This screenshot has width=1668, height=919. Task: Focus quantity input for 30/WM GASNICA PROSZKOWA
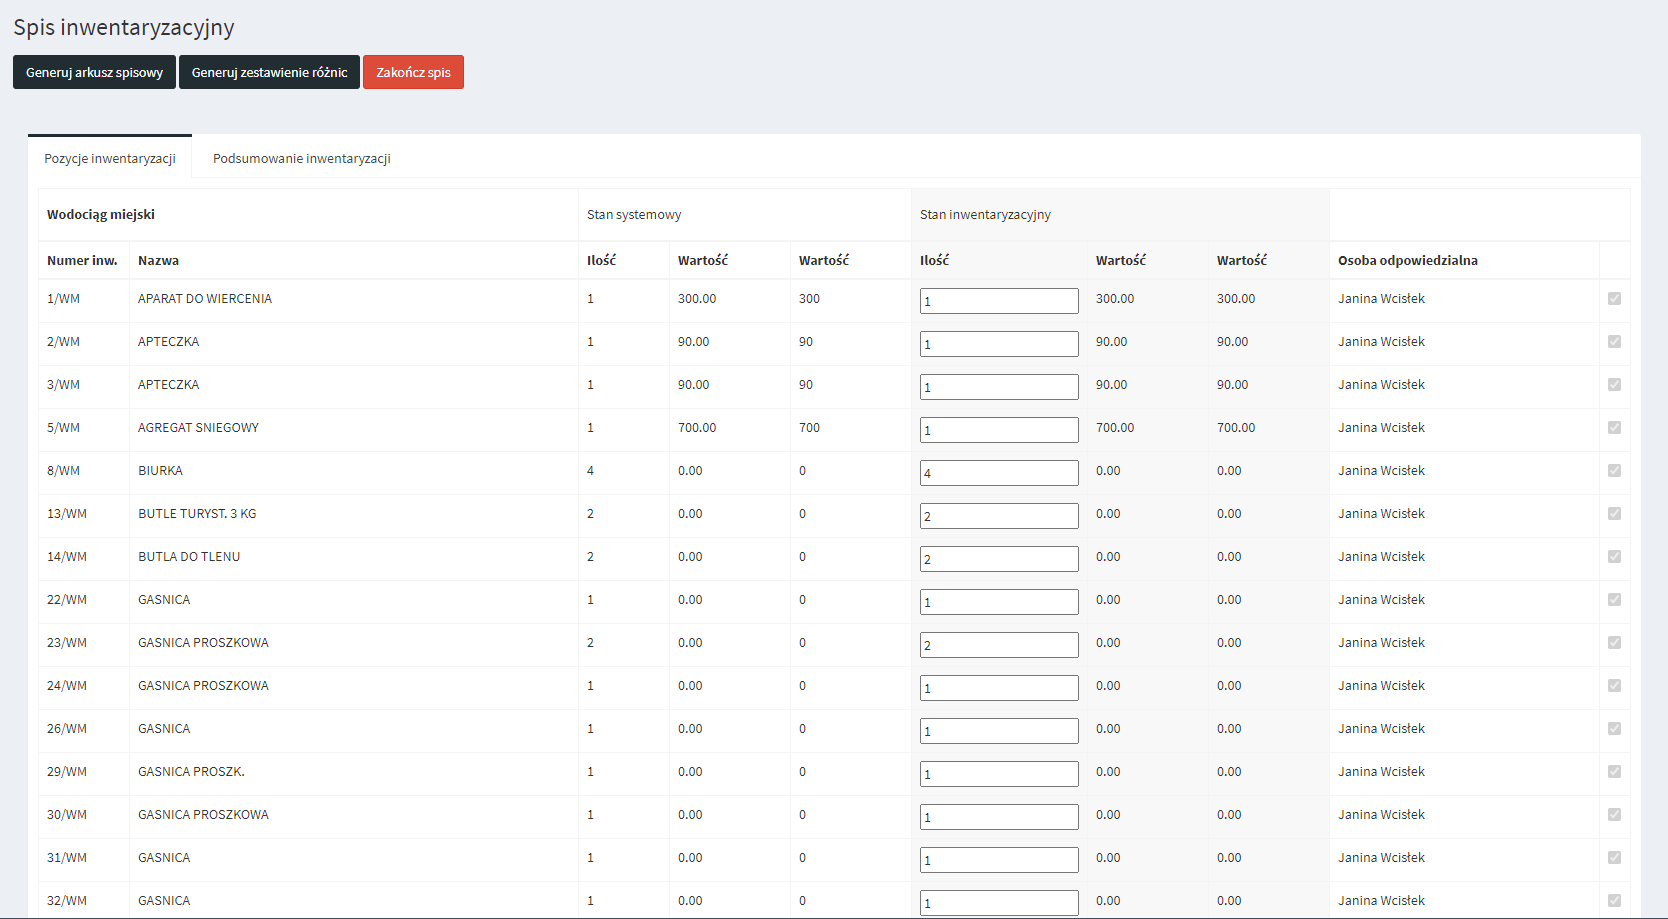(x=998, y=817)
